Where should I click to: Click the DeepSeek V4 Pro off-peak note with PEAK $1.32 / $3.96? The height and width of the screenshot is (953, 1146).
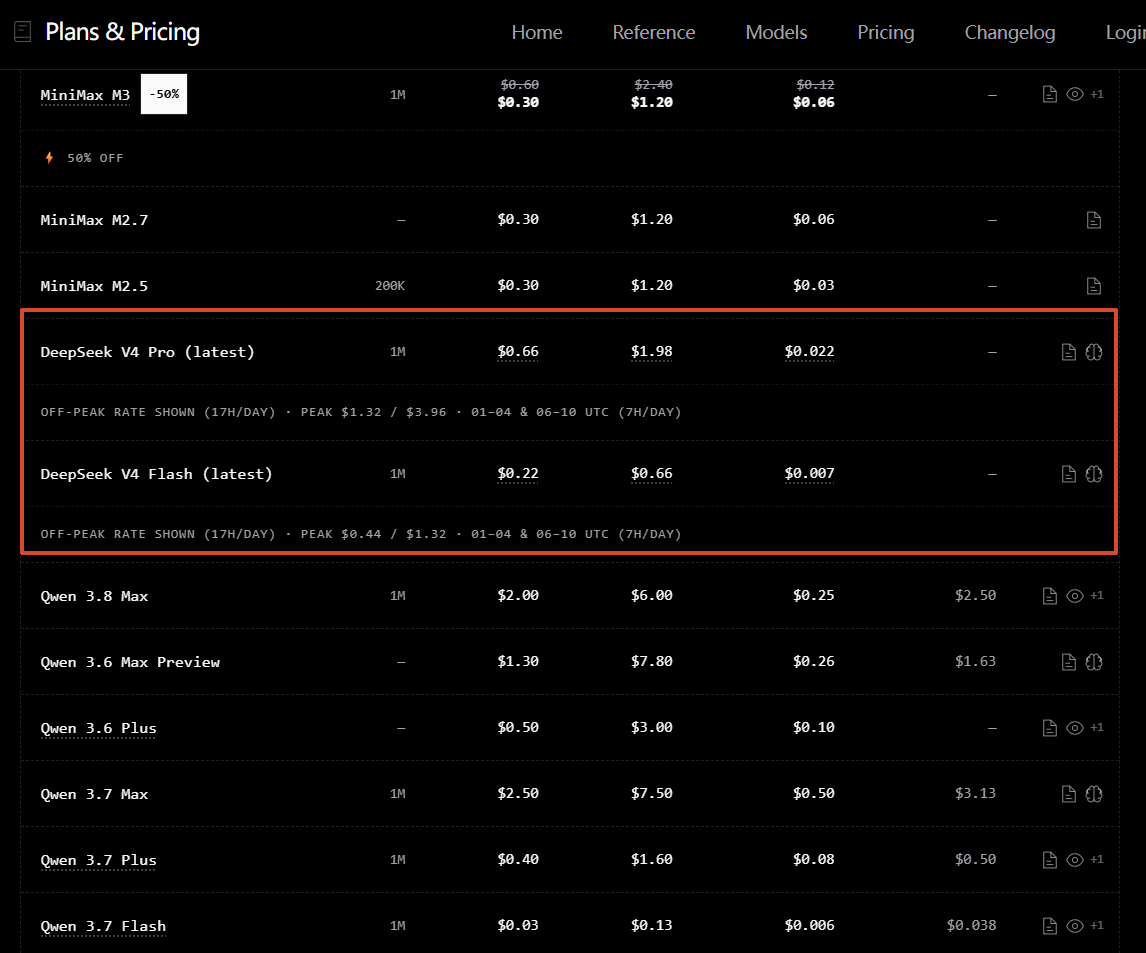[x=361, y=412]
